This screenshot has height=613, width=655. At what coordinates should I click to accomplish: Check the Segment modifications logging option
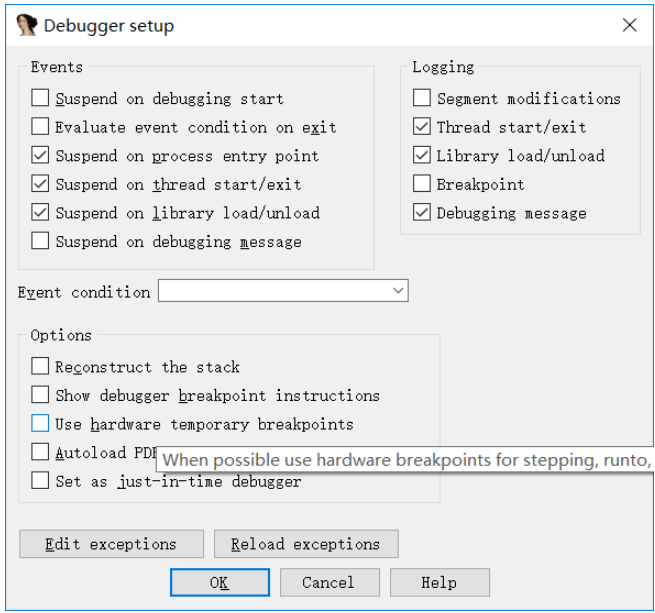click(x=422, y=98)
